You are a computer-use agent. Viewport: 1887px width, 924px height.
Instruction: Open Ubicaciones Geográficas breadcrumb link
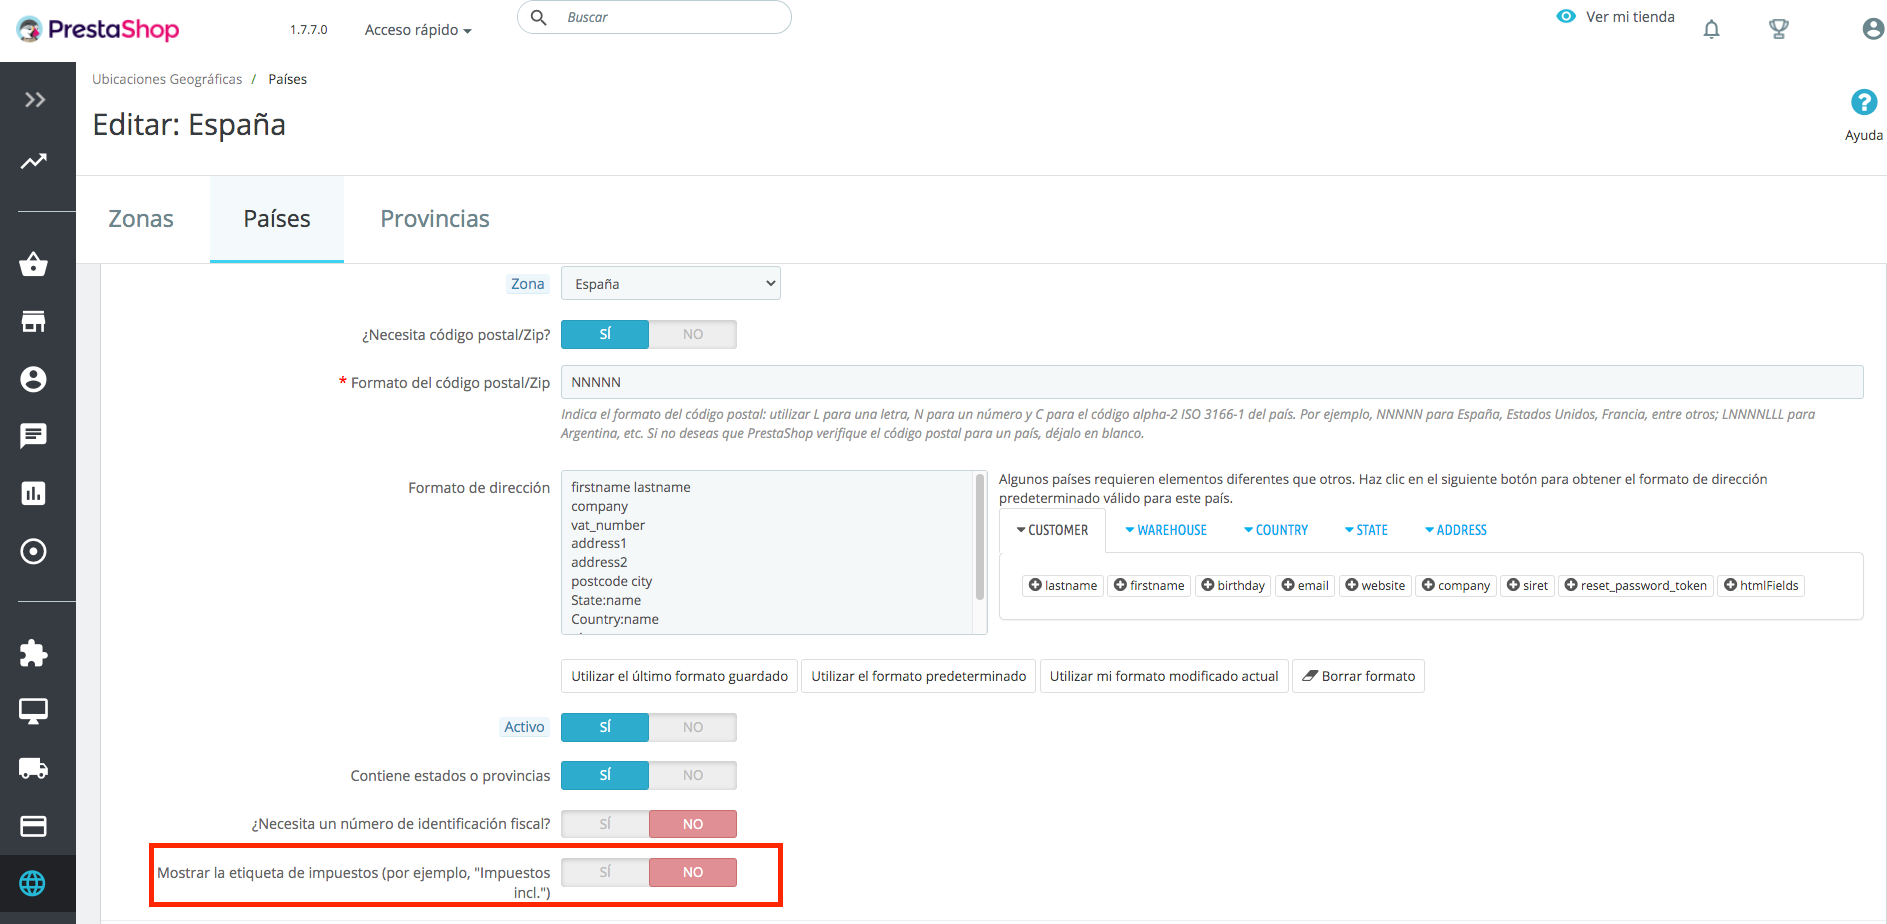pyautogui.click(x=167, y=79)
